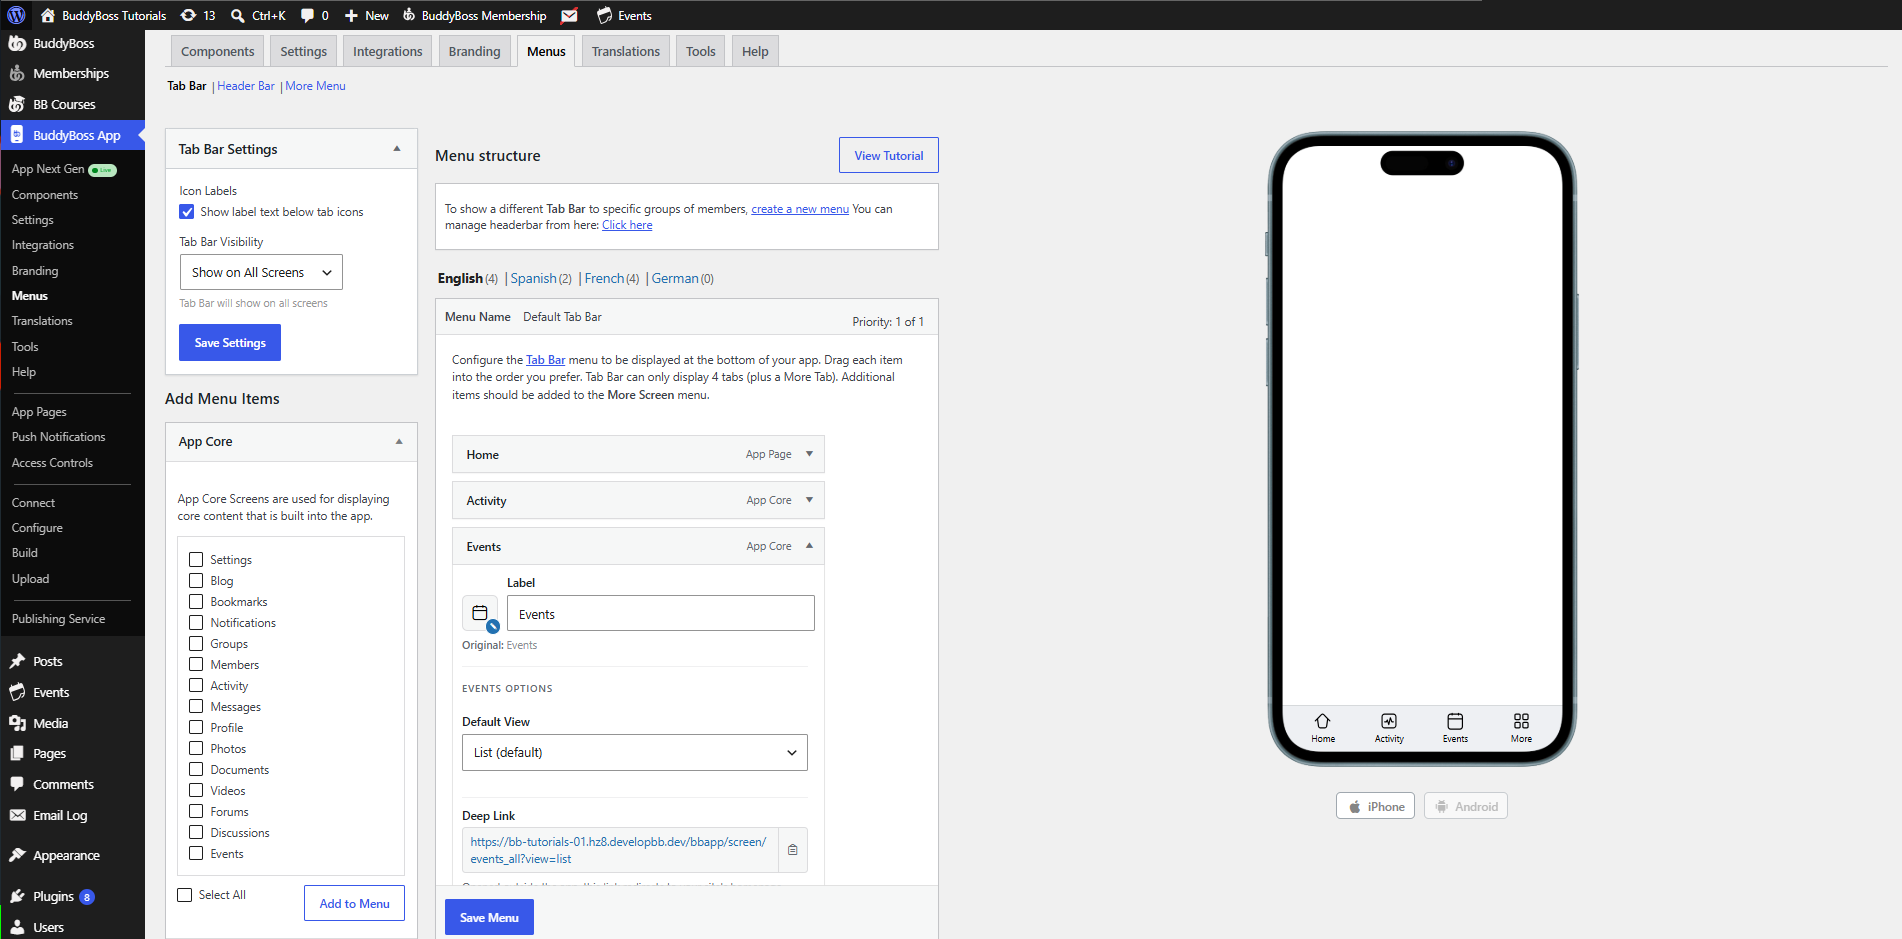
Task: Open the Default View dropdown
Action: pos(635,752)
